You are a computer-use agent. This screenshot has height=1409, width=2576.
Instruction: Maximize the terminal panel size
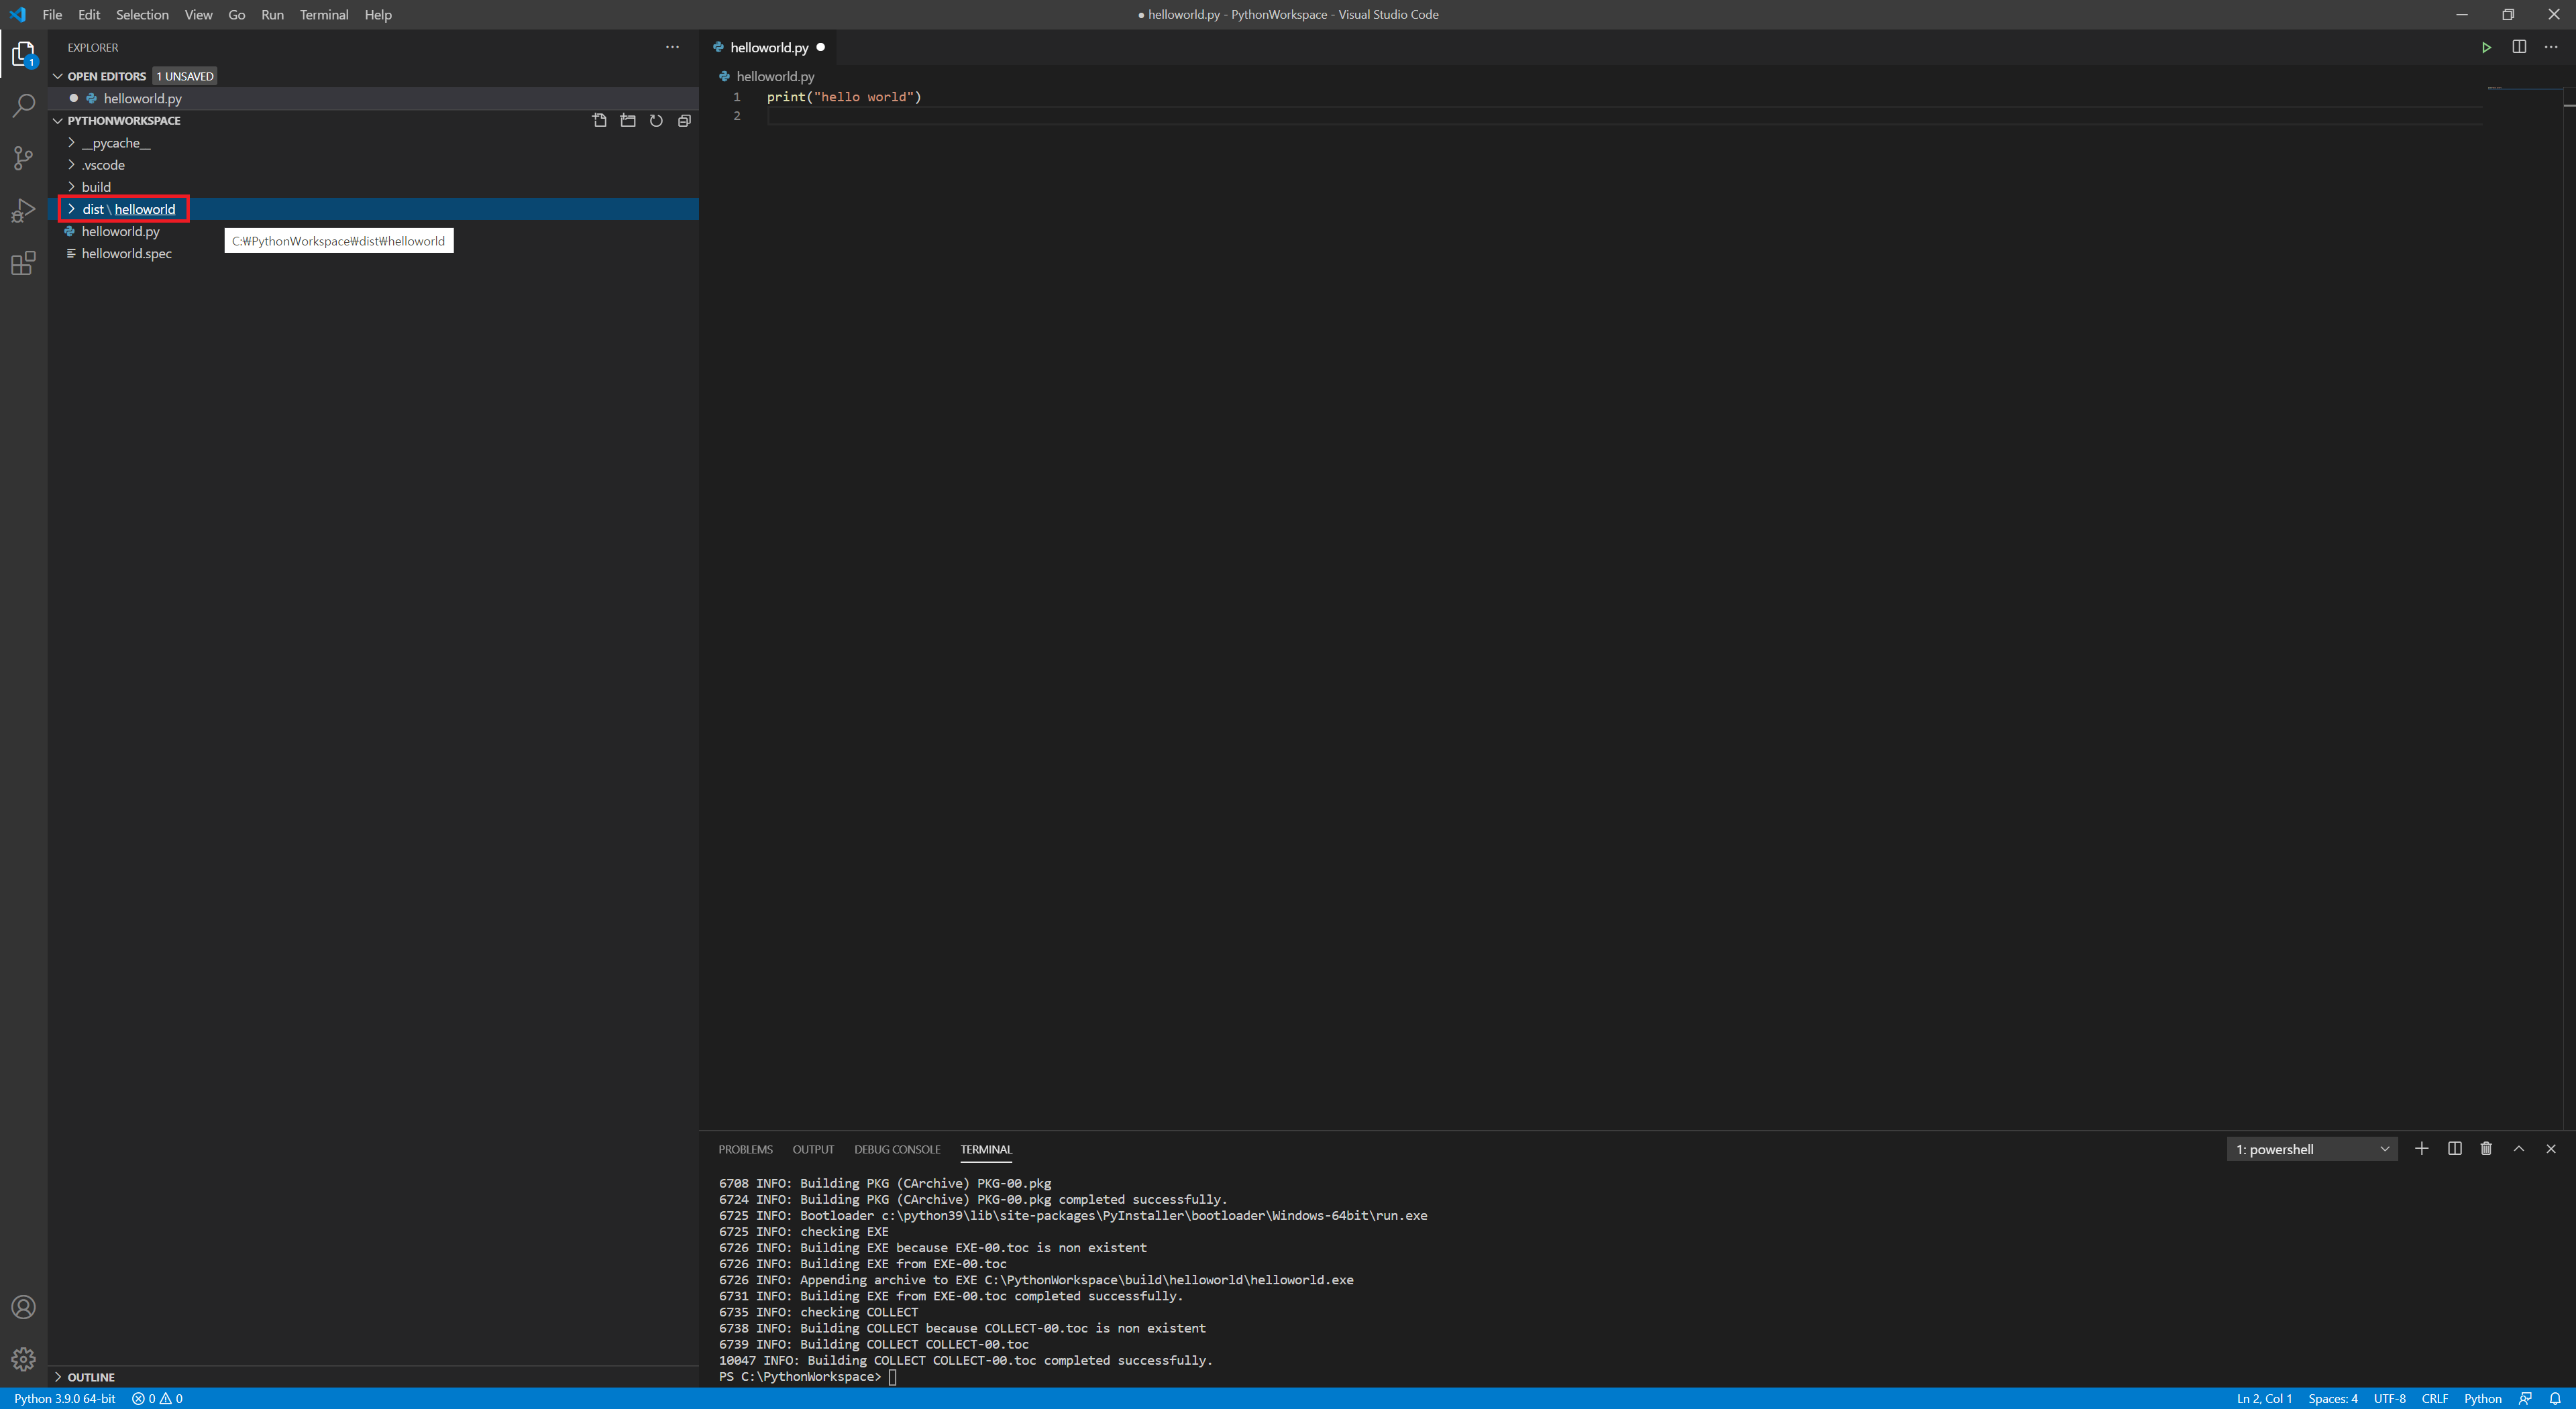coord(2519,1148)
